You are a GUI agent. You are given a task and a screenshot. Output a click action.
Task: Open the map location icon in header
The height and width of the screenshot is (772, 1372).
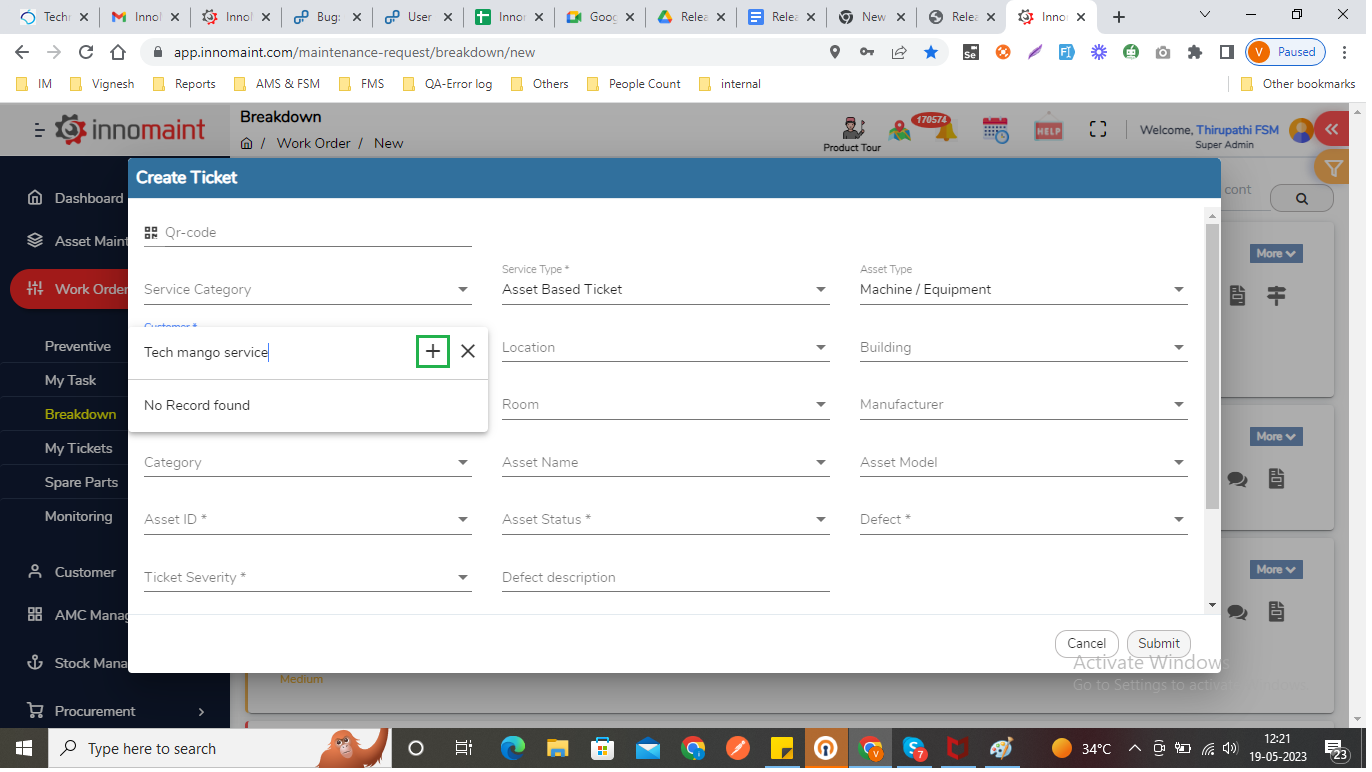point(900,130)
